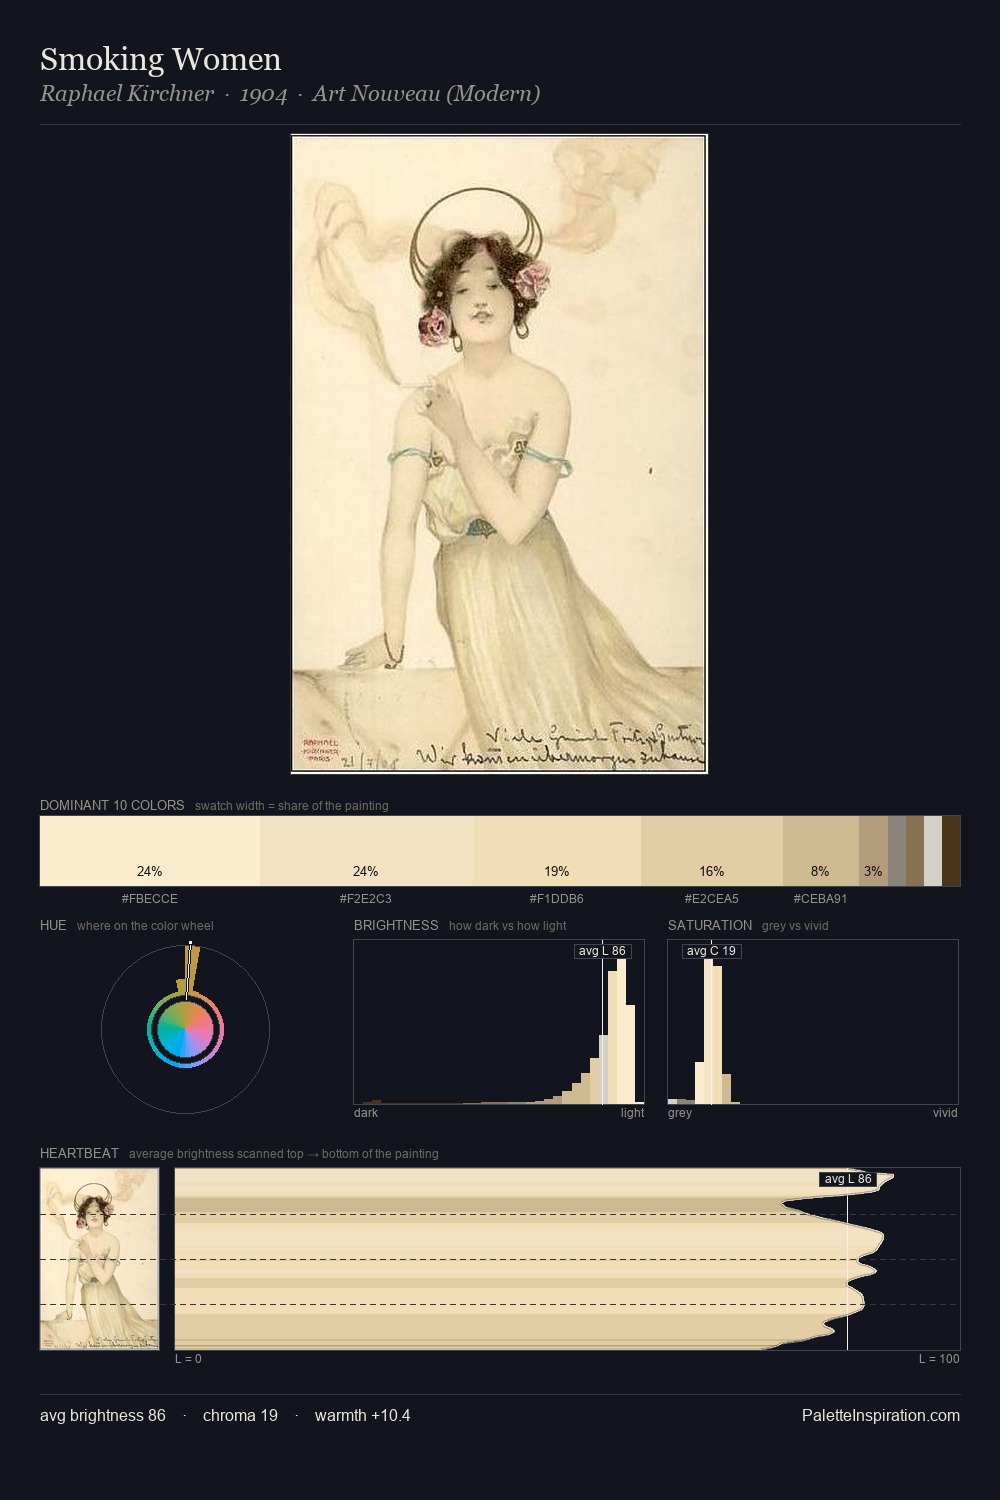Click the 24% #F2E2C3 color swatch
The height and width of the screenshot is (1500, 1000).
366,851
